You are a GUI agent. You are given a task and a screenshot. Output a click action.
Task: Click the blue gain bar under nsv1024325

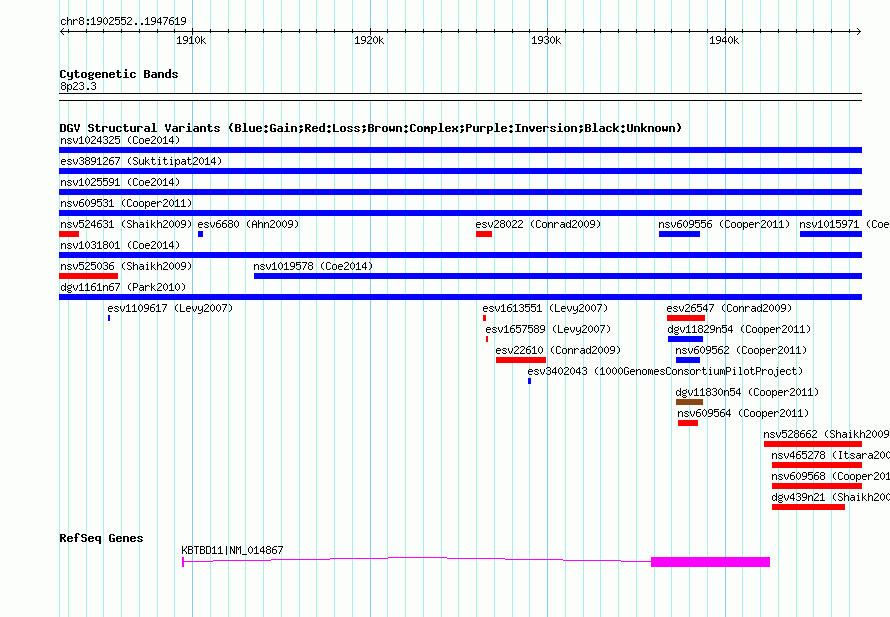(x=460, y=150)
